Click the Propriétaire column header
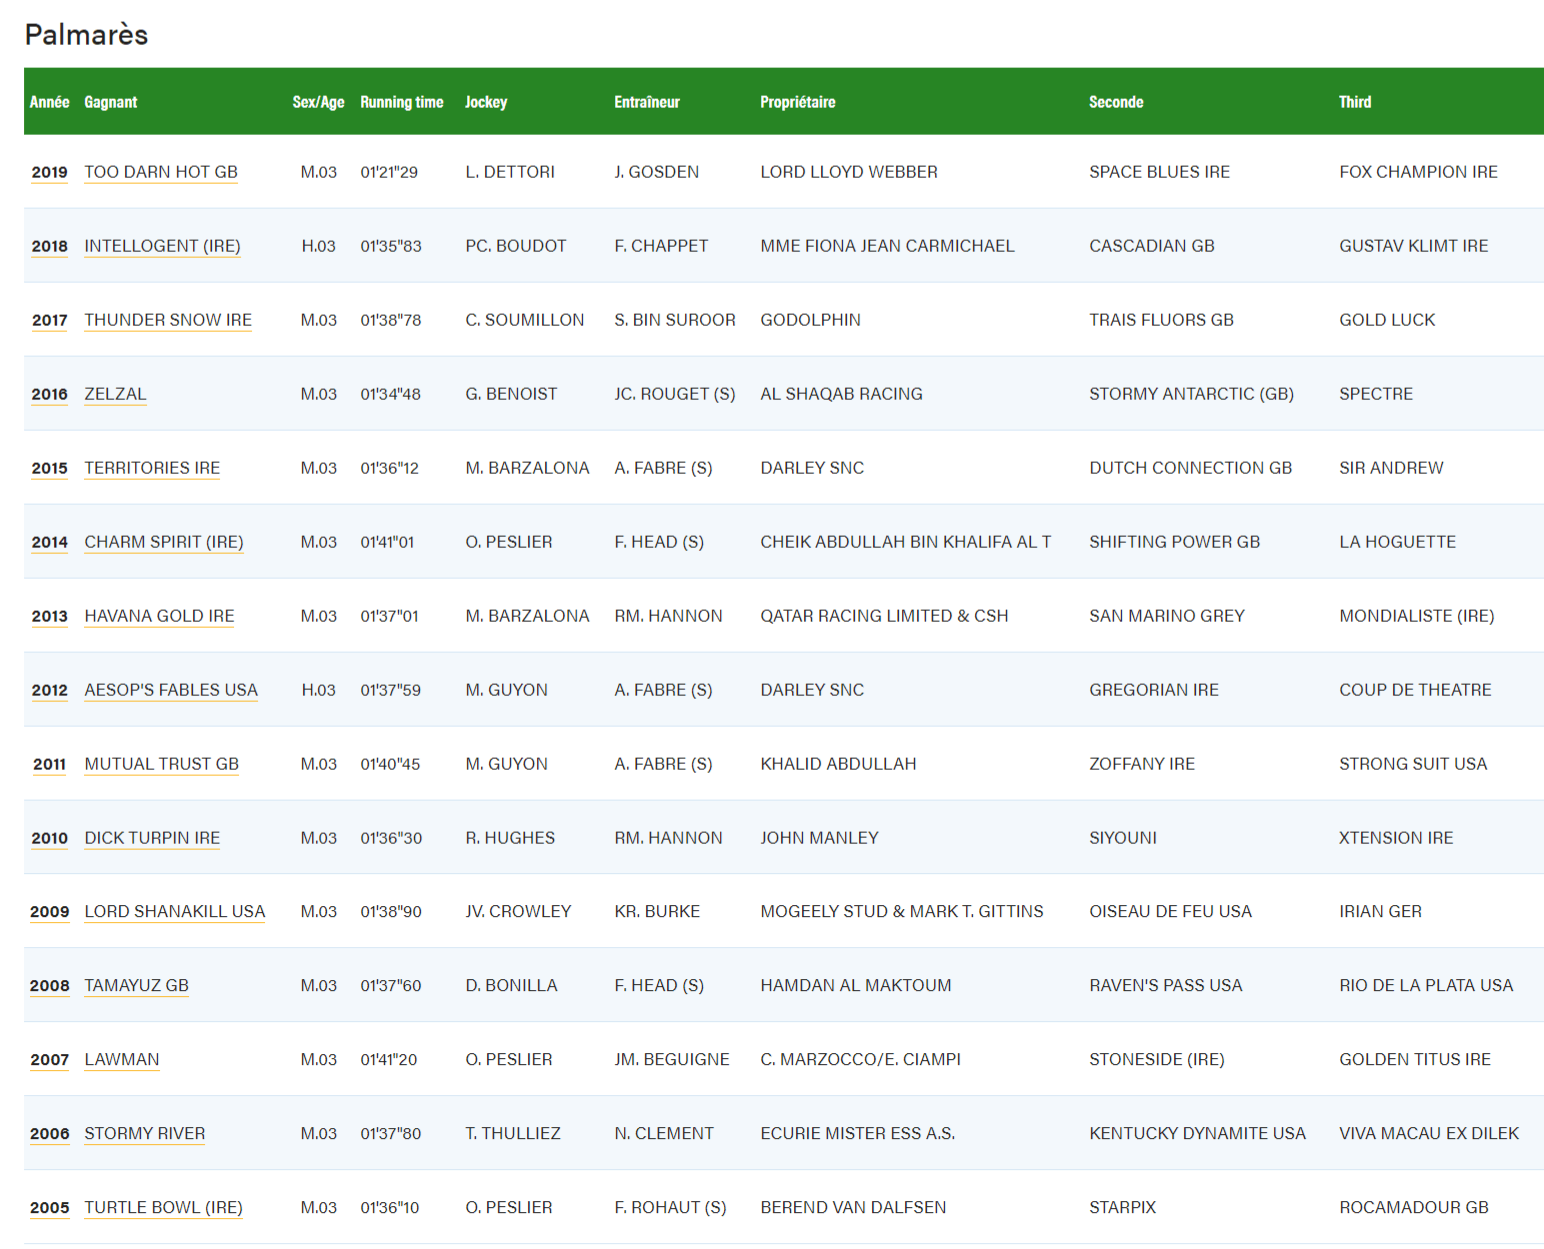The height and width of the screenshot is (1249, 1544). pos(798,102)
